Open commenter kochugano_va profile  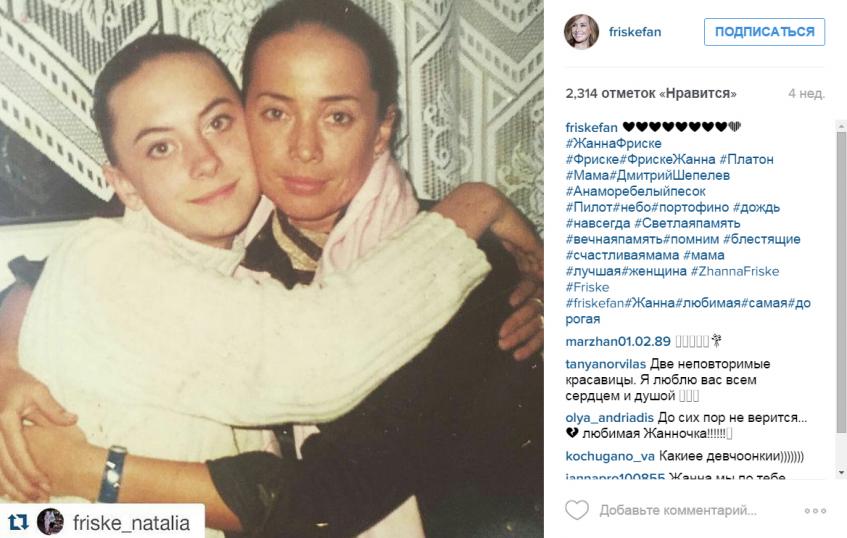(610, 456)
